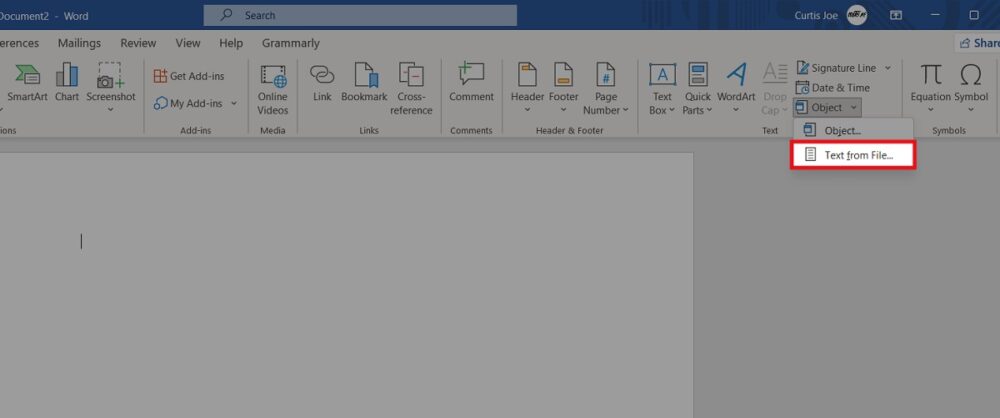Toggle ribbon display options icon
The height and width of the screenshot is (418, 1000).
895,15
